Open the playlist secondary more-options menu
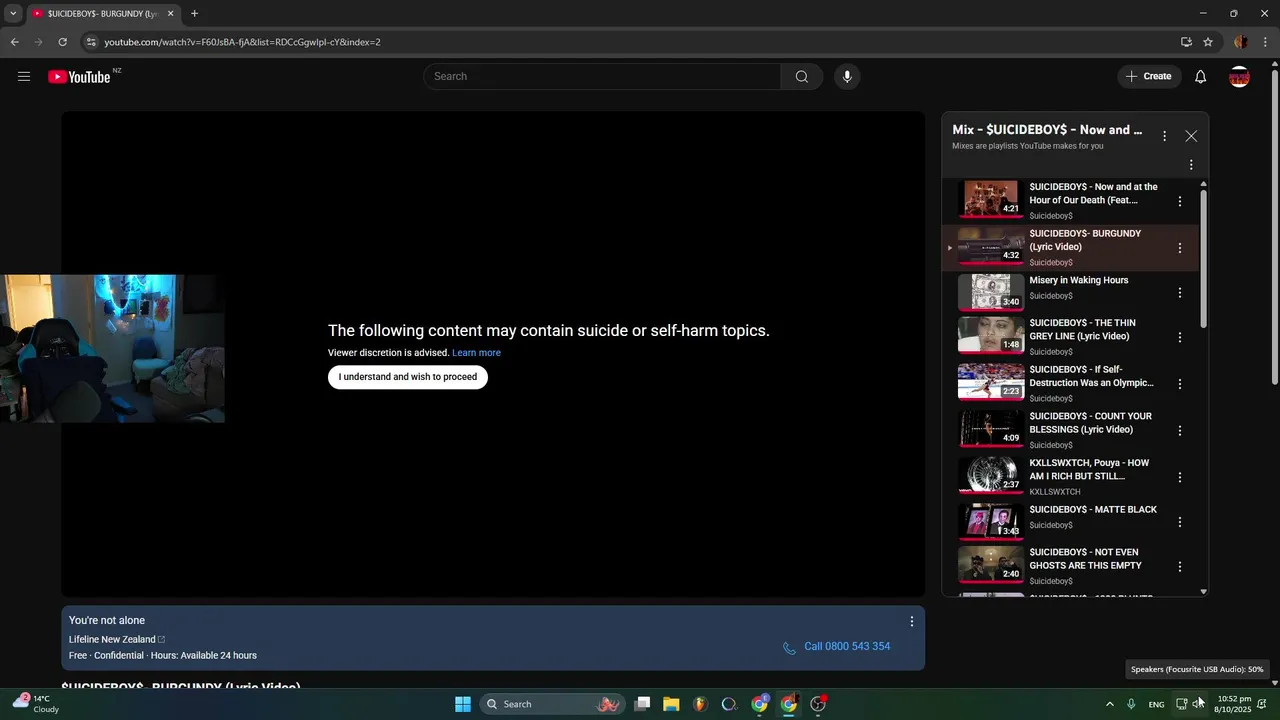The image size is (1280, 720). pyautogui.click(x=1191, y=165)
